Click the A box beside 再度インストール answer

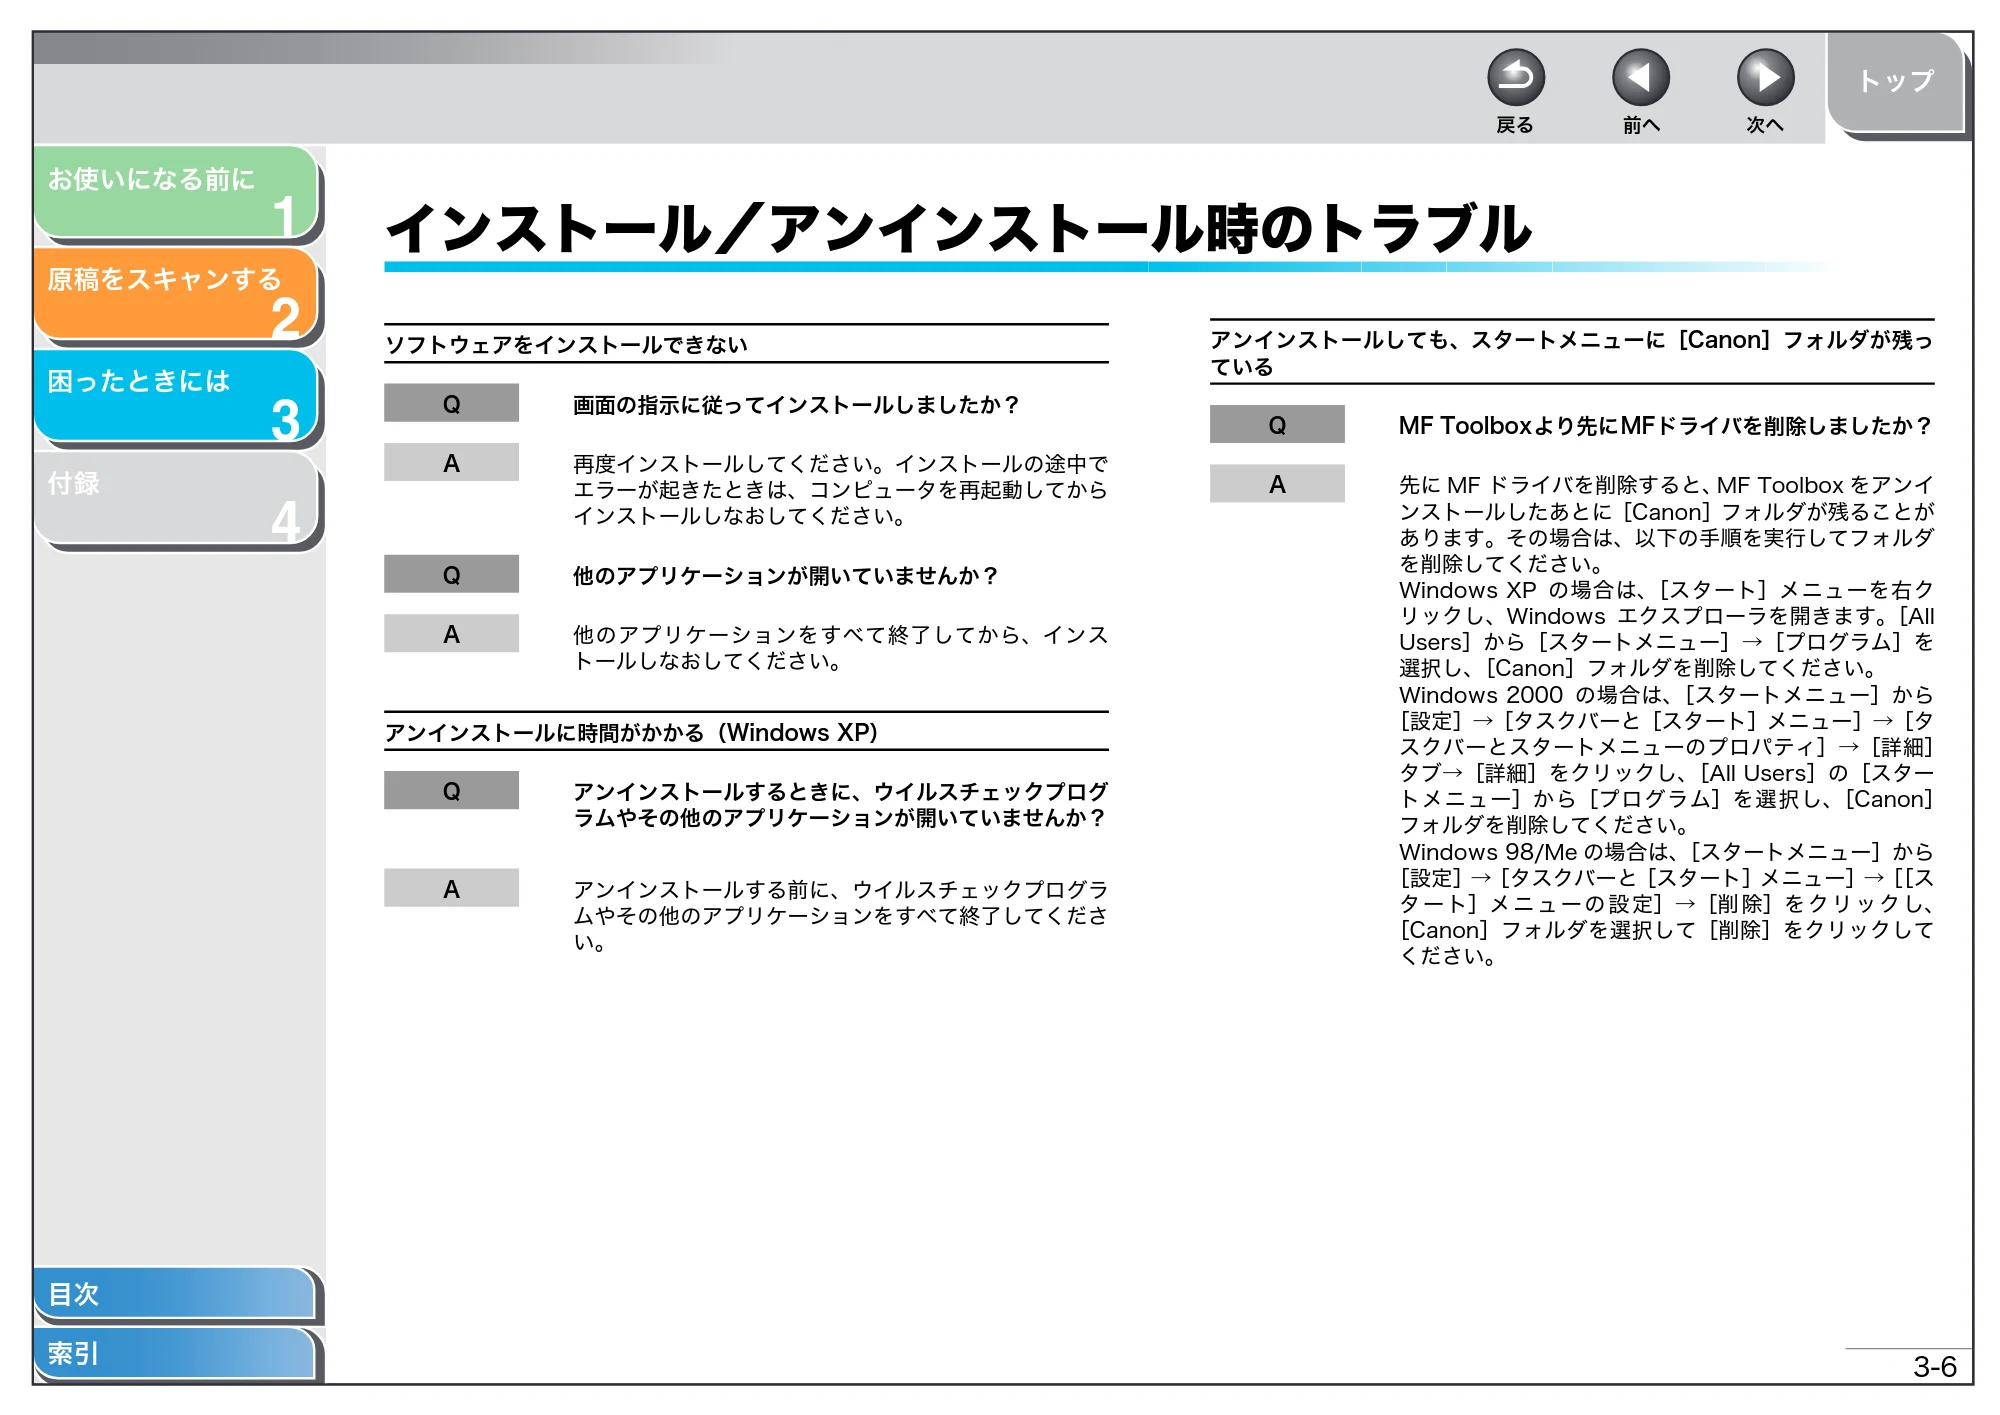pyautogui.click(x=451, y=463)
